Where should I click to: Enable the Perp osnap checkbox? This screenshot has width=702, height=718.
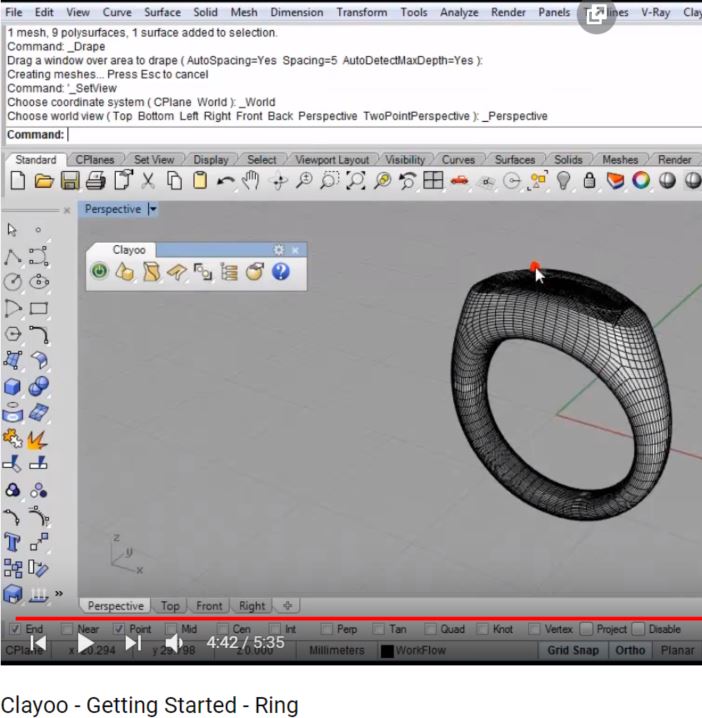(x=327, y=629)
